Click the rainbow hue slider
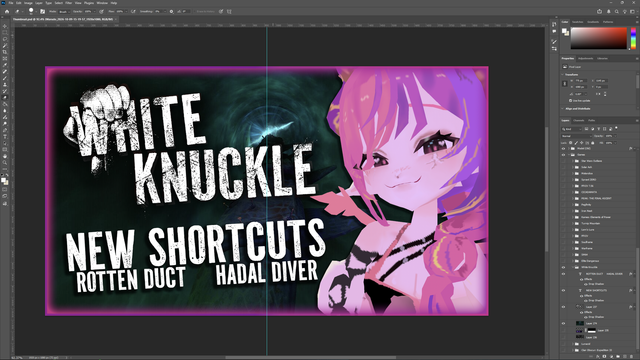 (633, 38)
